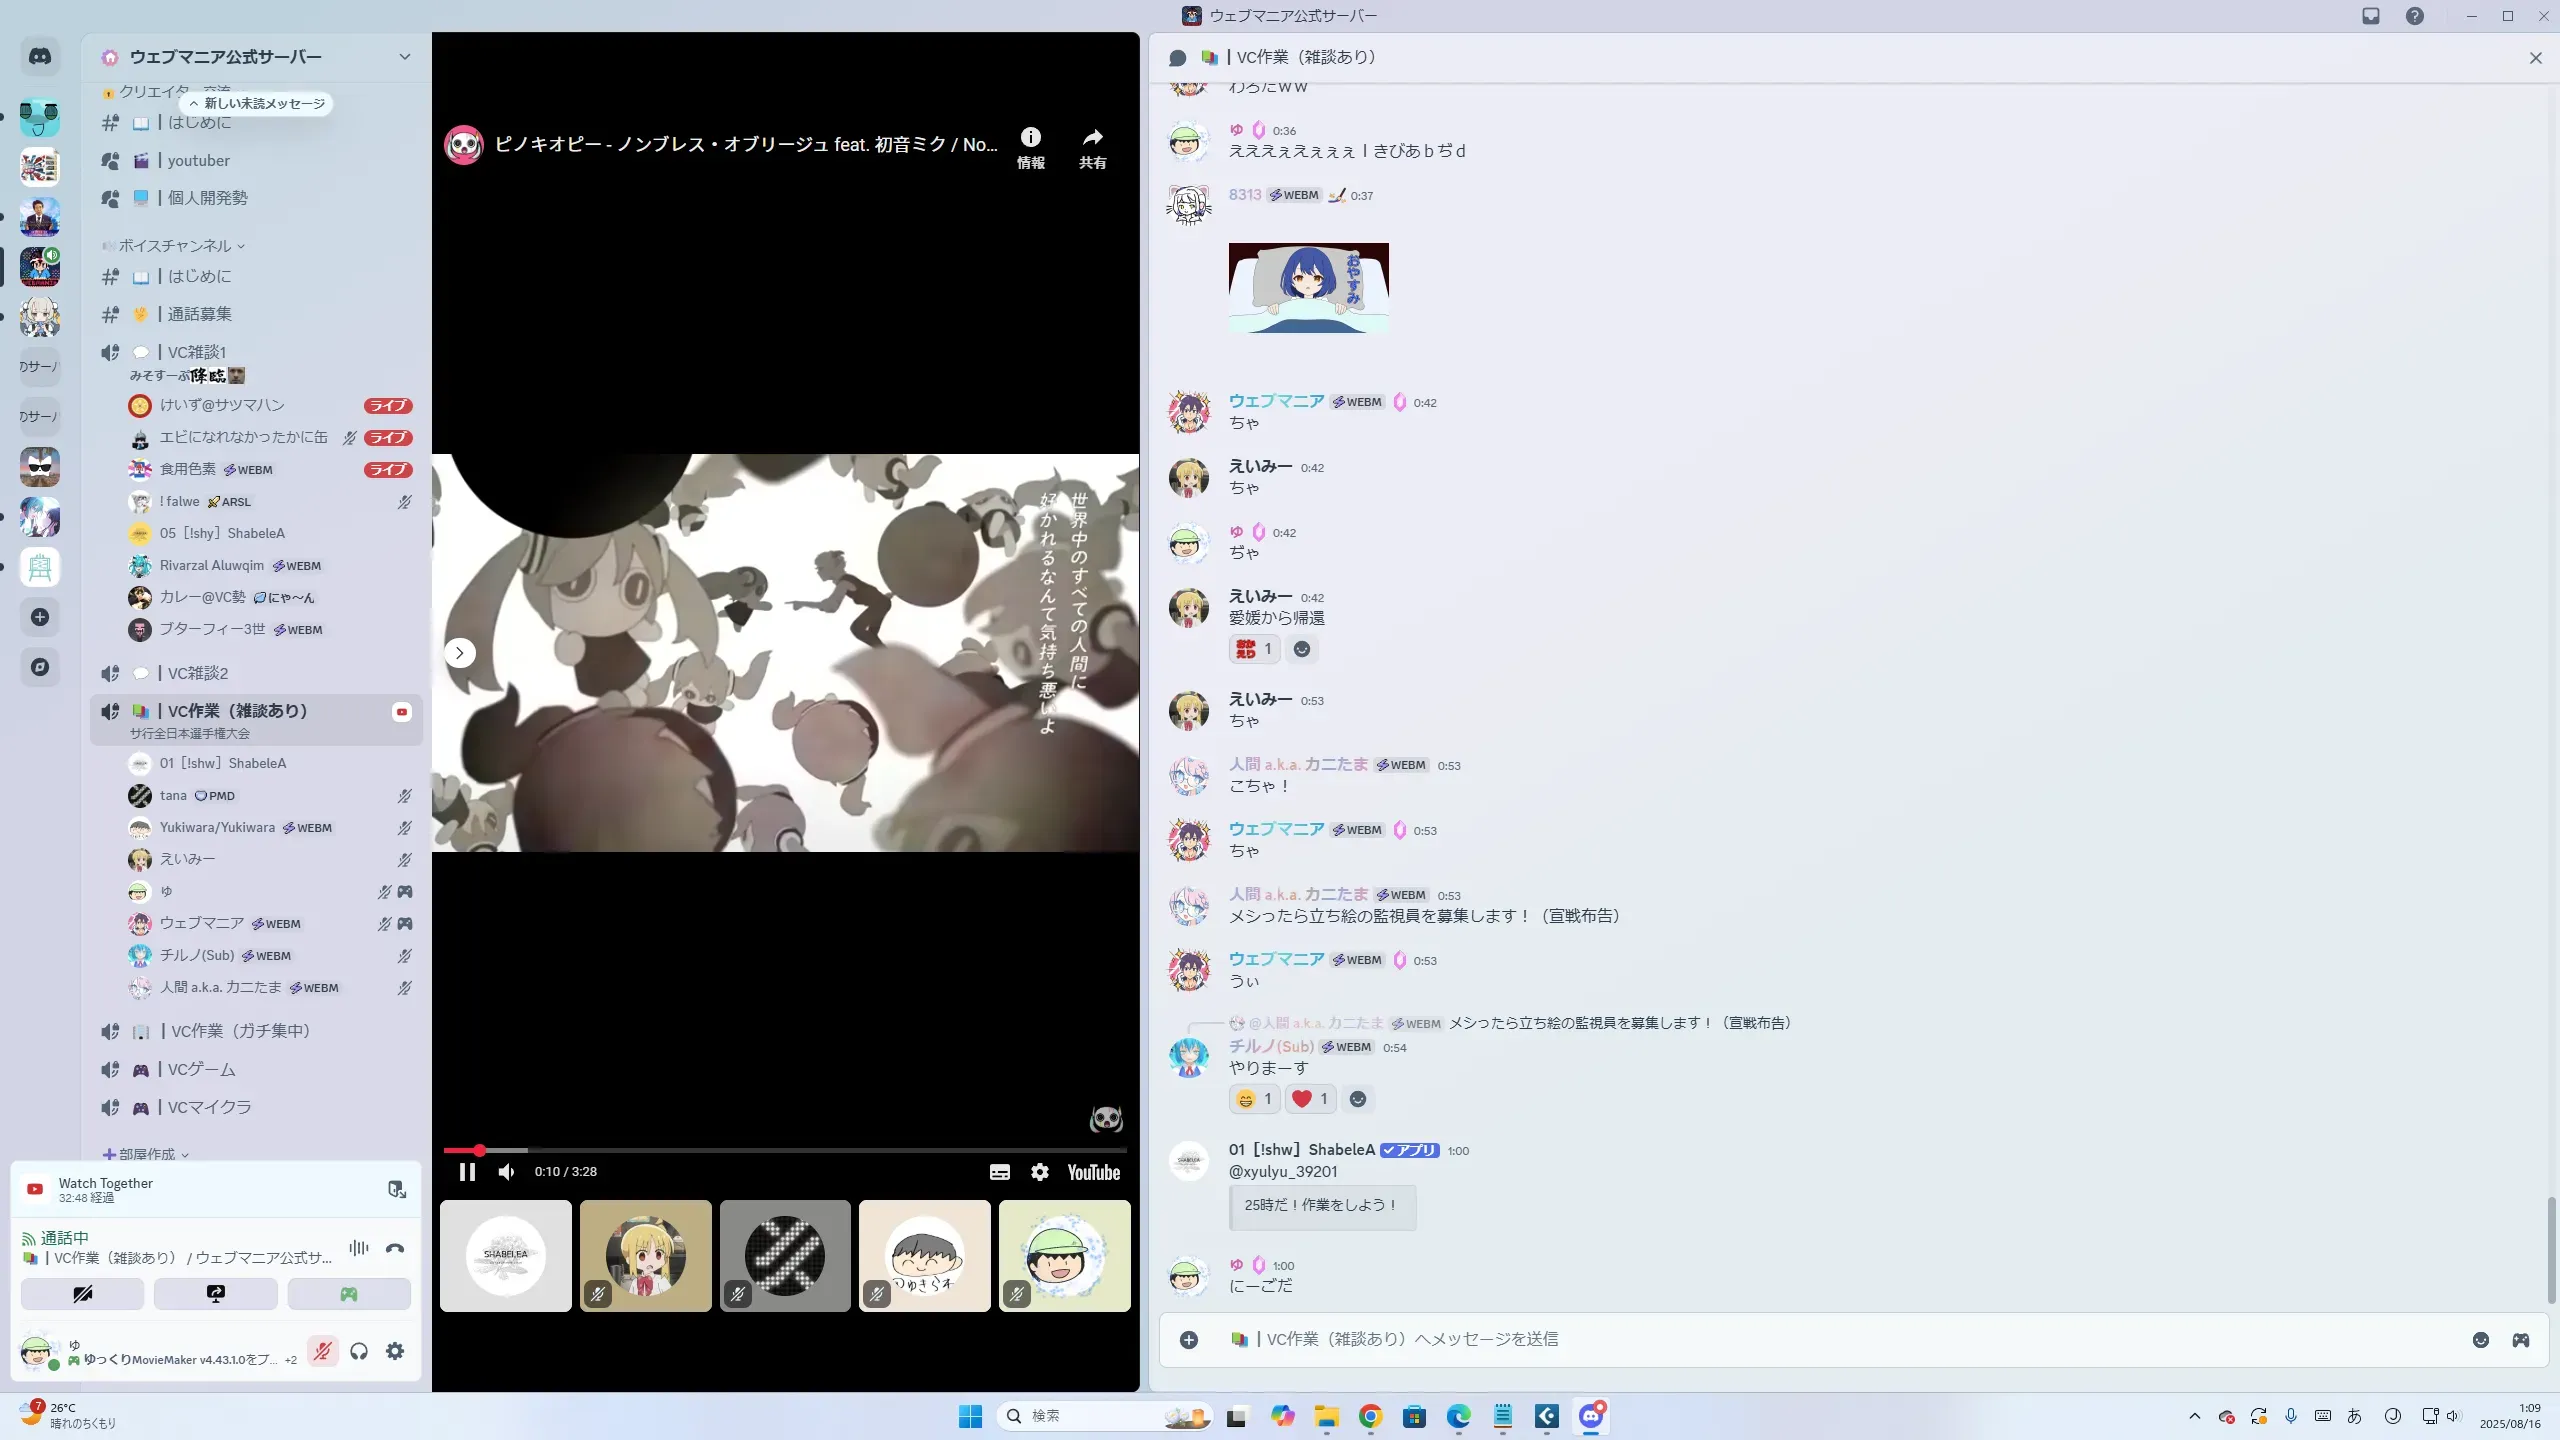Screen dimensions: 2560x1440
Task: Expand the 部屋作成 category
Action: click(x=147, y=1154)
